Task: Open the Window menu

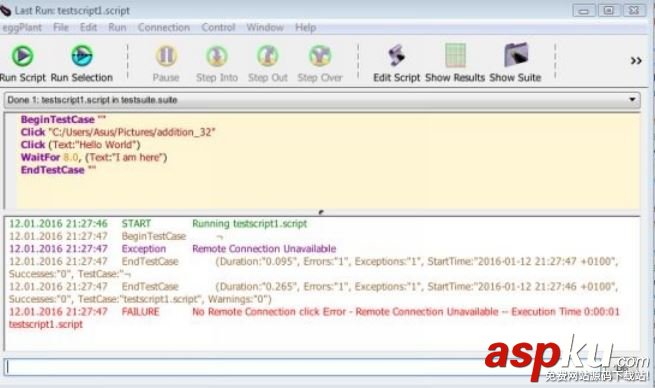Action: (265, 28)
